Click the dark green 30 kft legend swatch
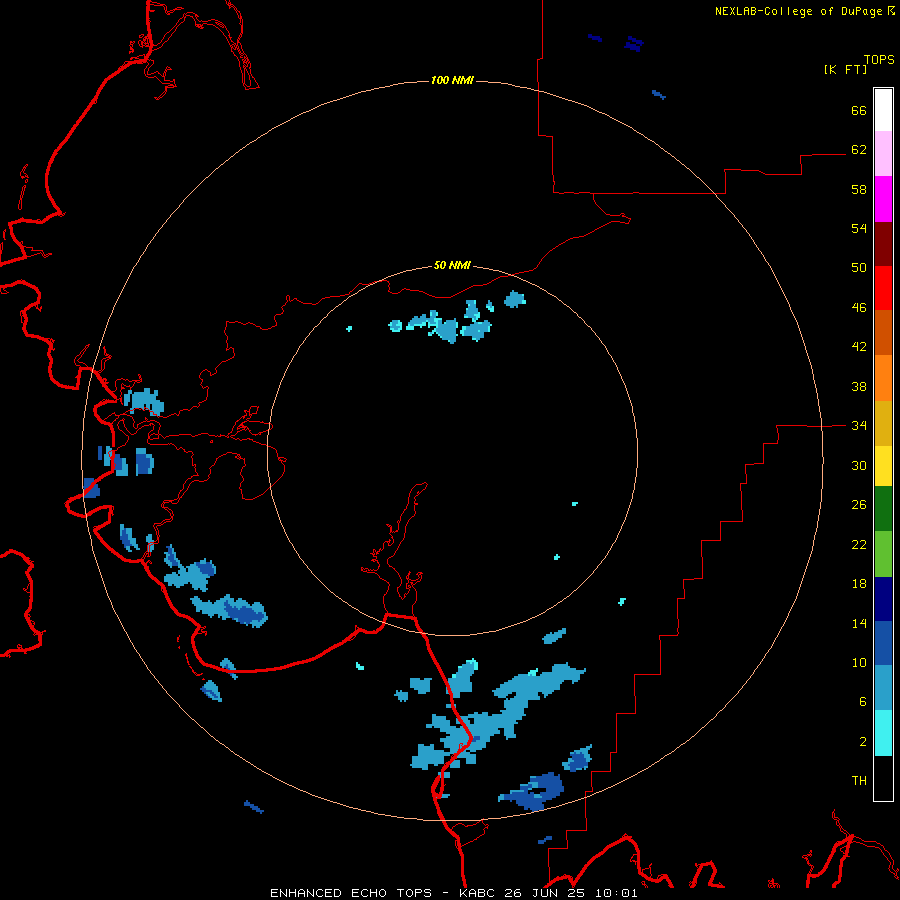This screenshot has width=900, height=900. (883, 509)
